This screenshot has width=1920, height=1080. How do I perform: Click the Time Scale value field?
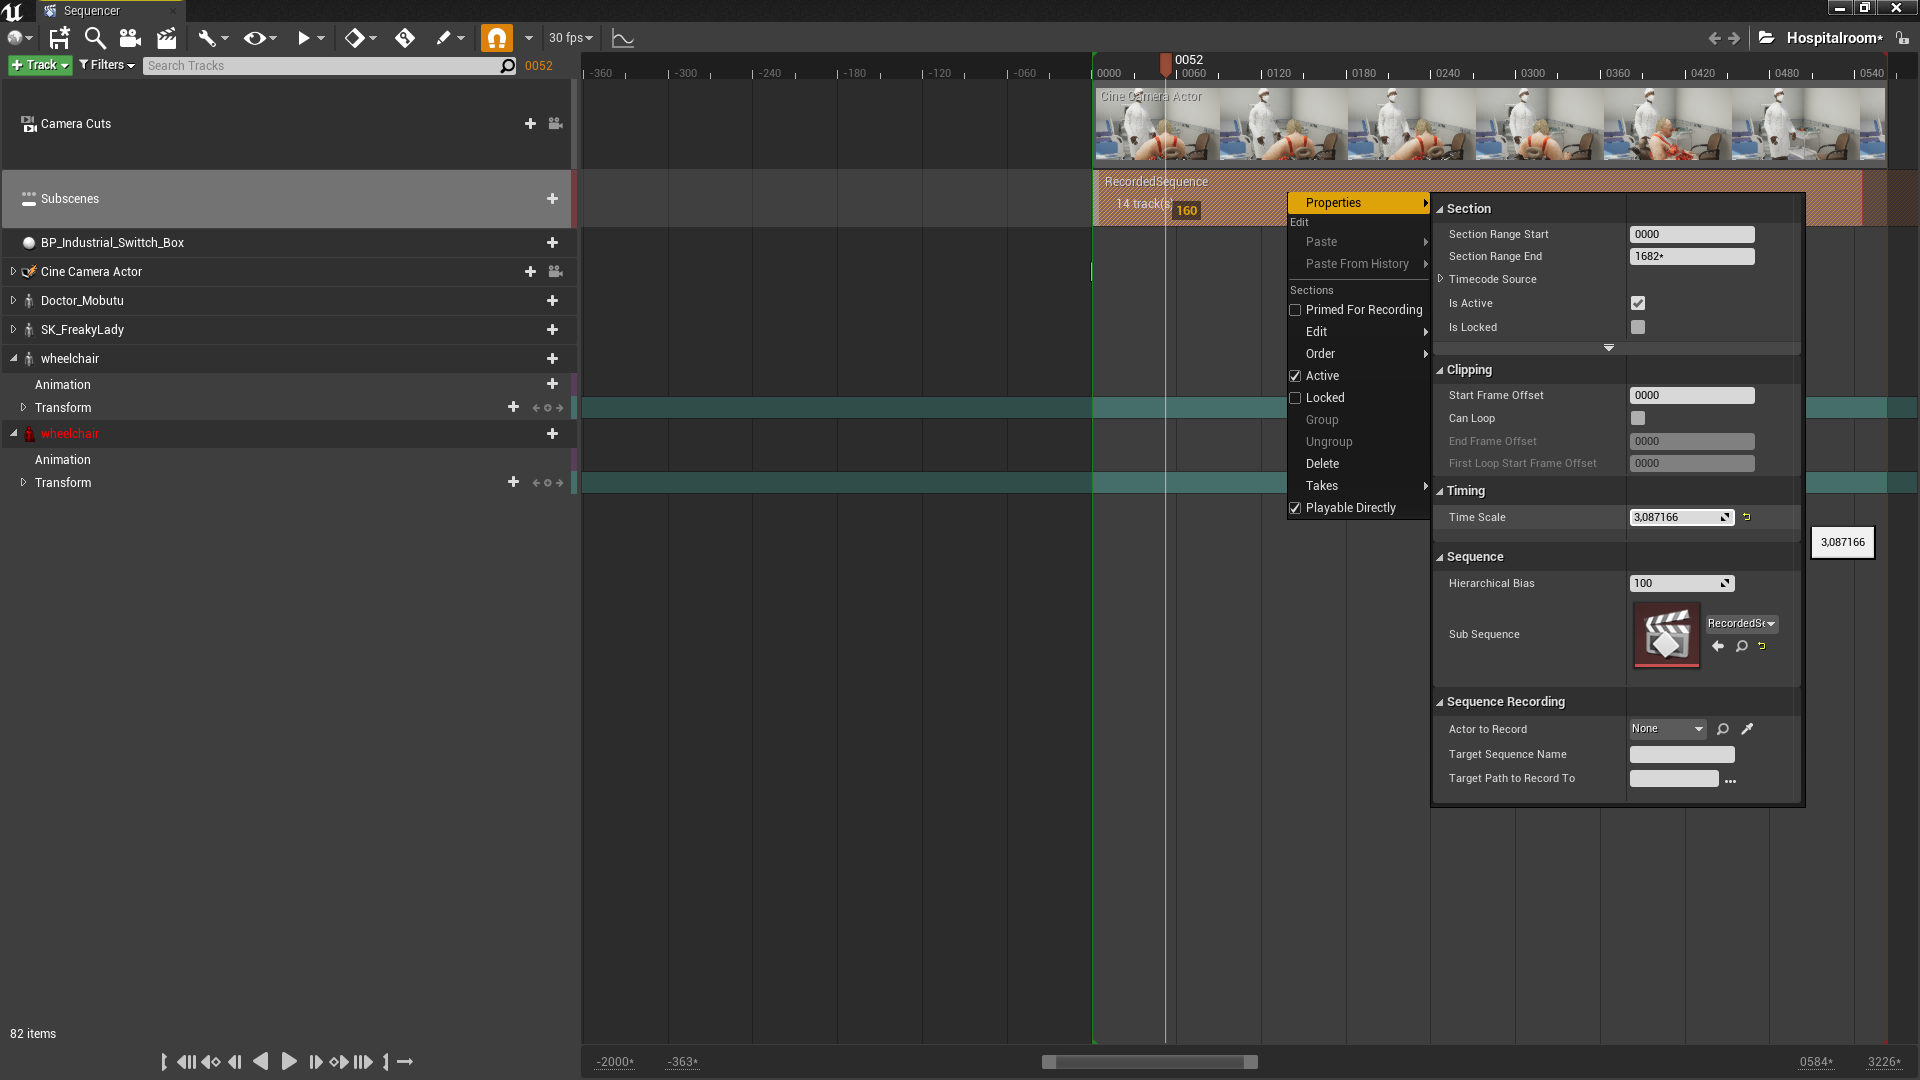[1681, 517]
